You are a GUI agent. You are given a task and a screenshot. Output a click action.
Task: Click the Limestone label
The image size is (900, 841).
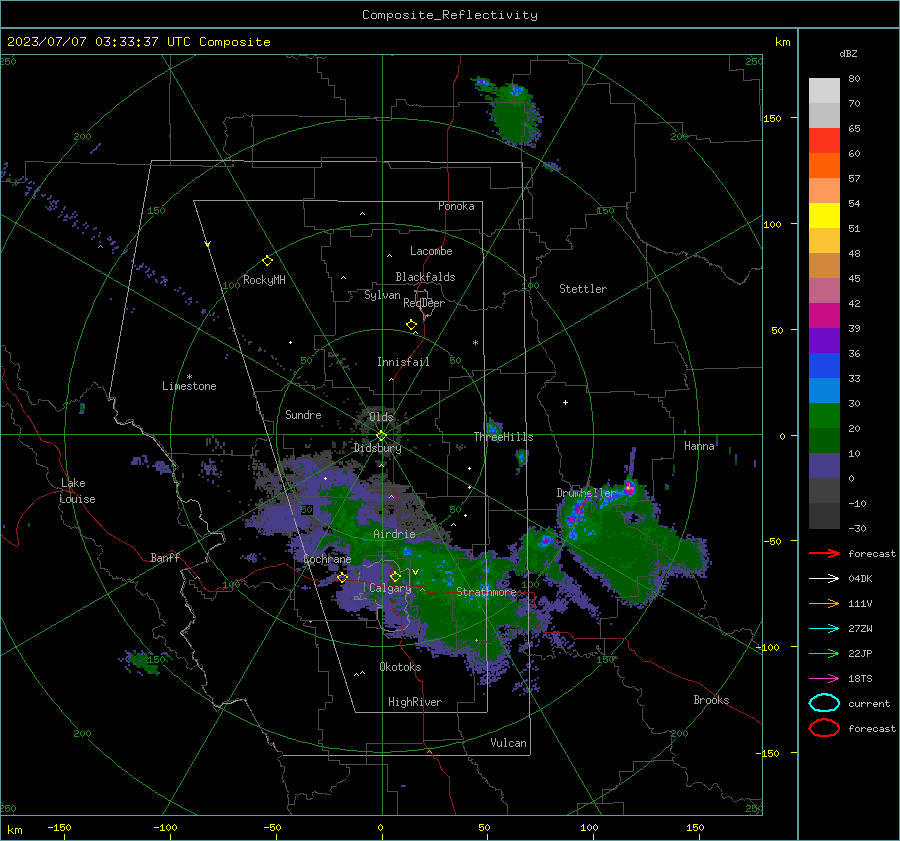pos(189,386)
